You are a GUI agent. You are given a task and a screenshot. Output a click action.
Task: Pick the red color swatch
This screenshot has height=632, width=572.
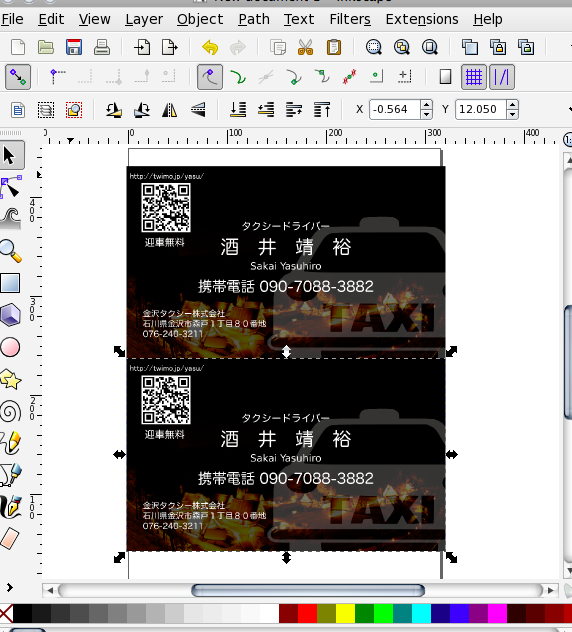(x=308, y=613)
